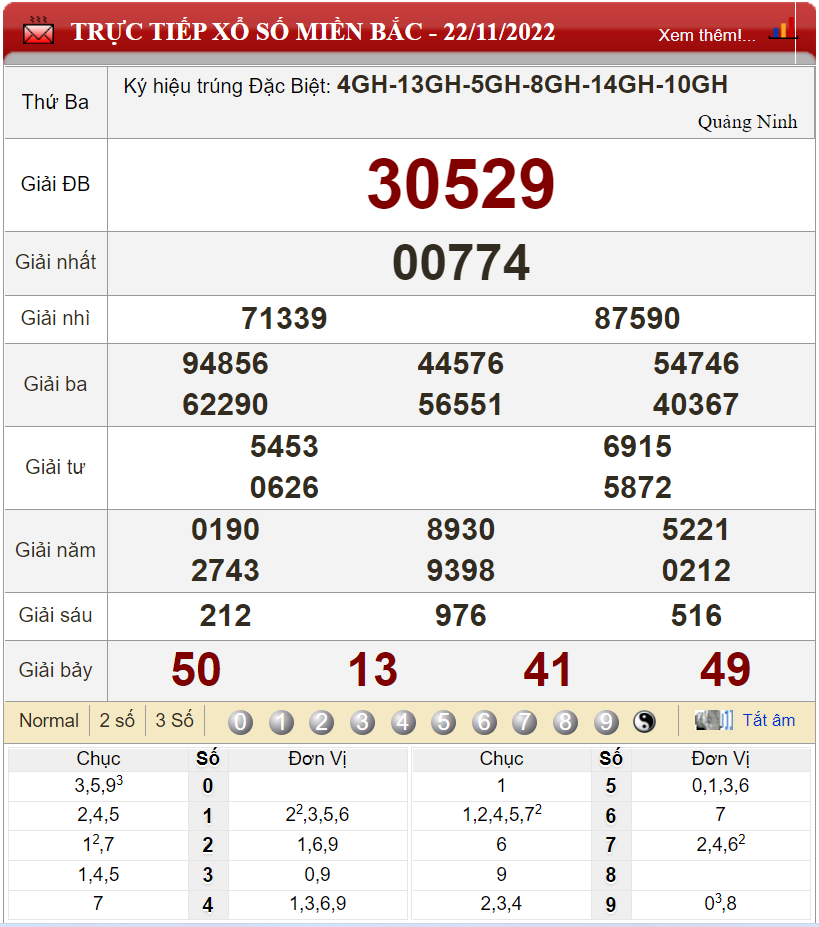Select digit ball 9 filter
Screen dimensions: 819x927
[606, 722]
